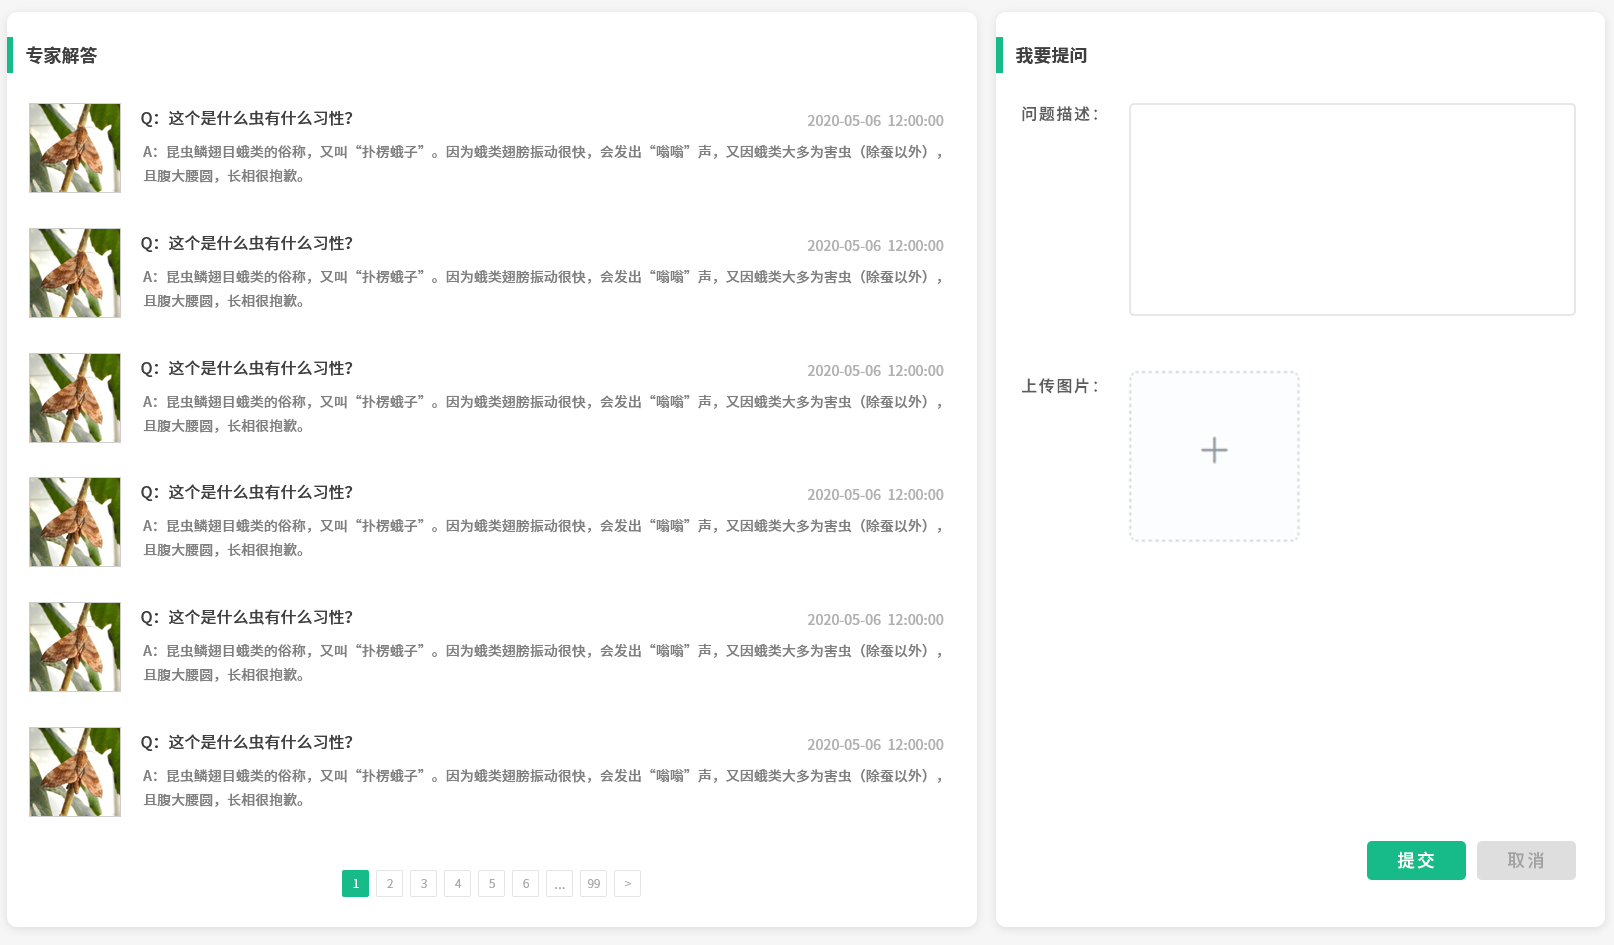Jump to last page 99

point(594,884)
